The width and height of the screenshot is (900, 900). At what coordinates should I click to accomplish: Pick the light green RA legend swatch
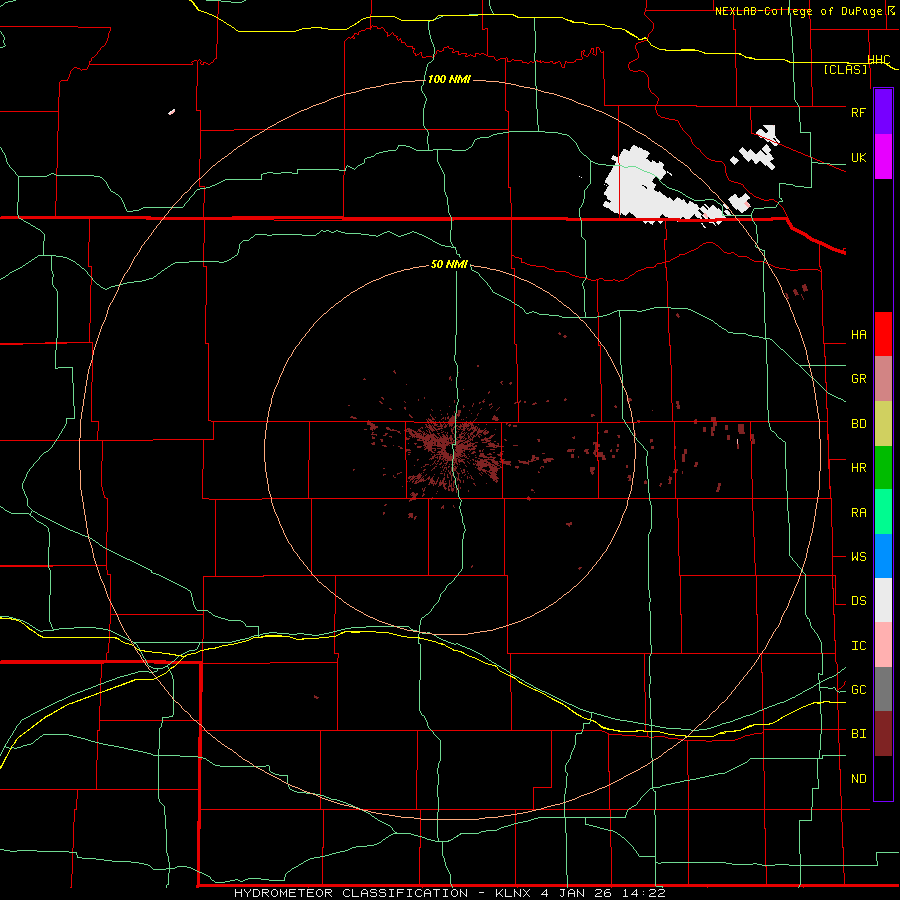tap(883, 512)
